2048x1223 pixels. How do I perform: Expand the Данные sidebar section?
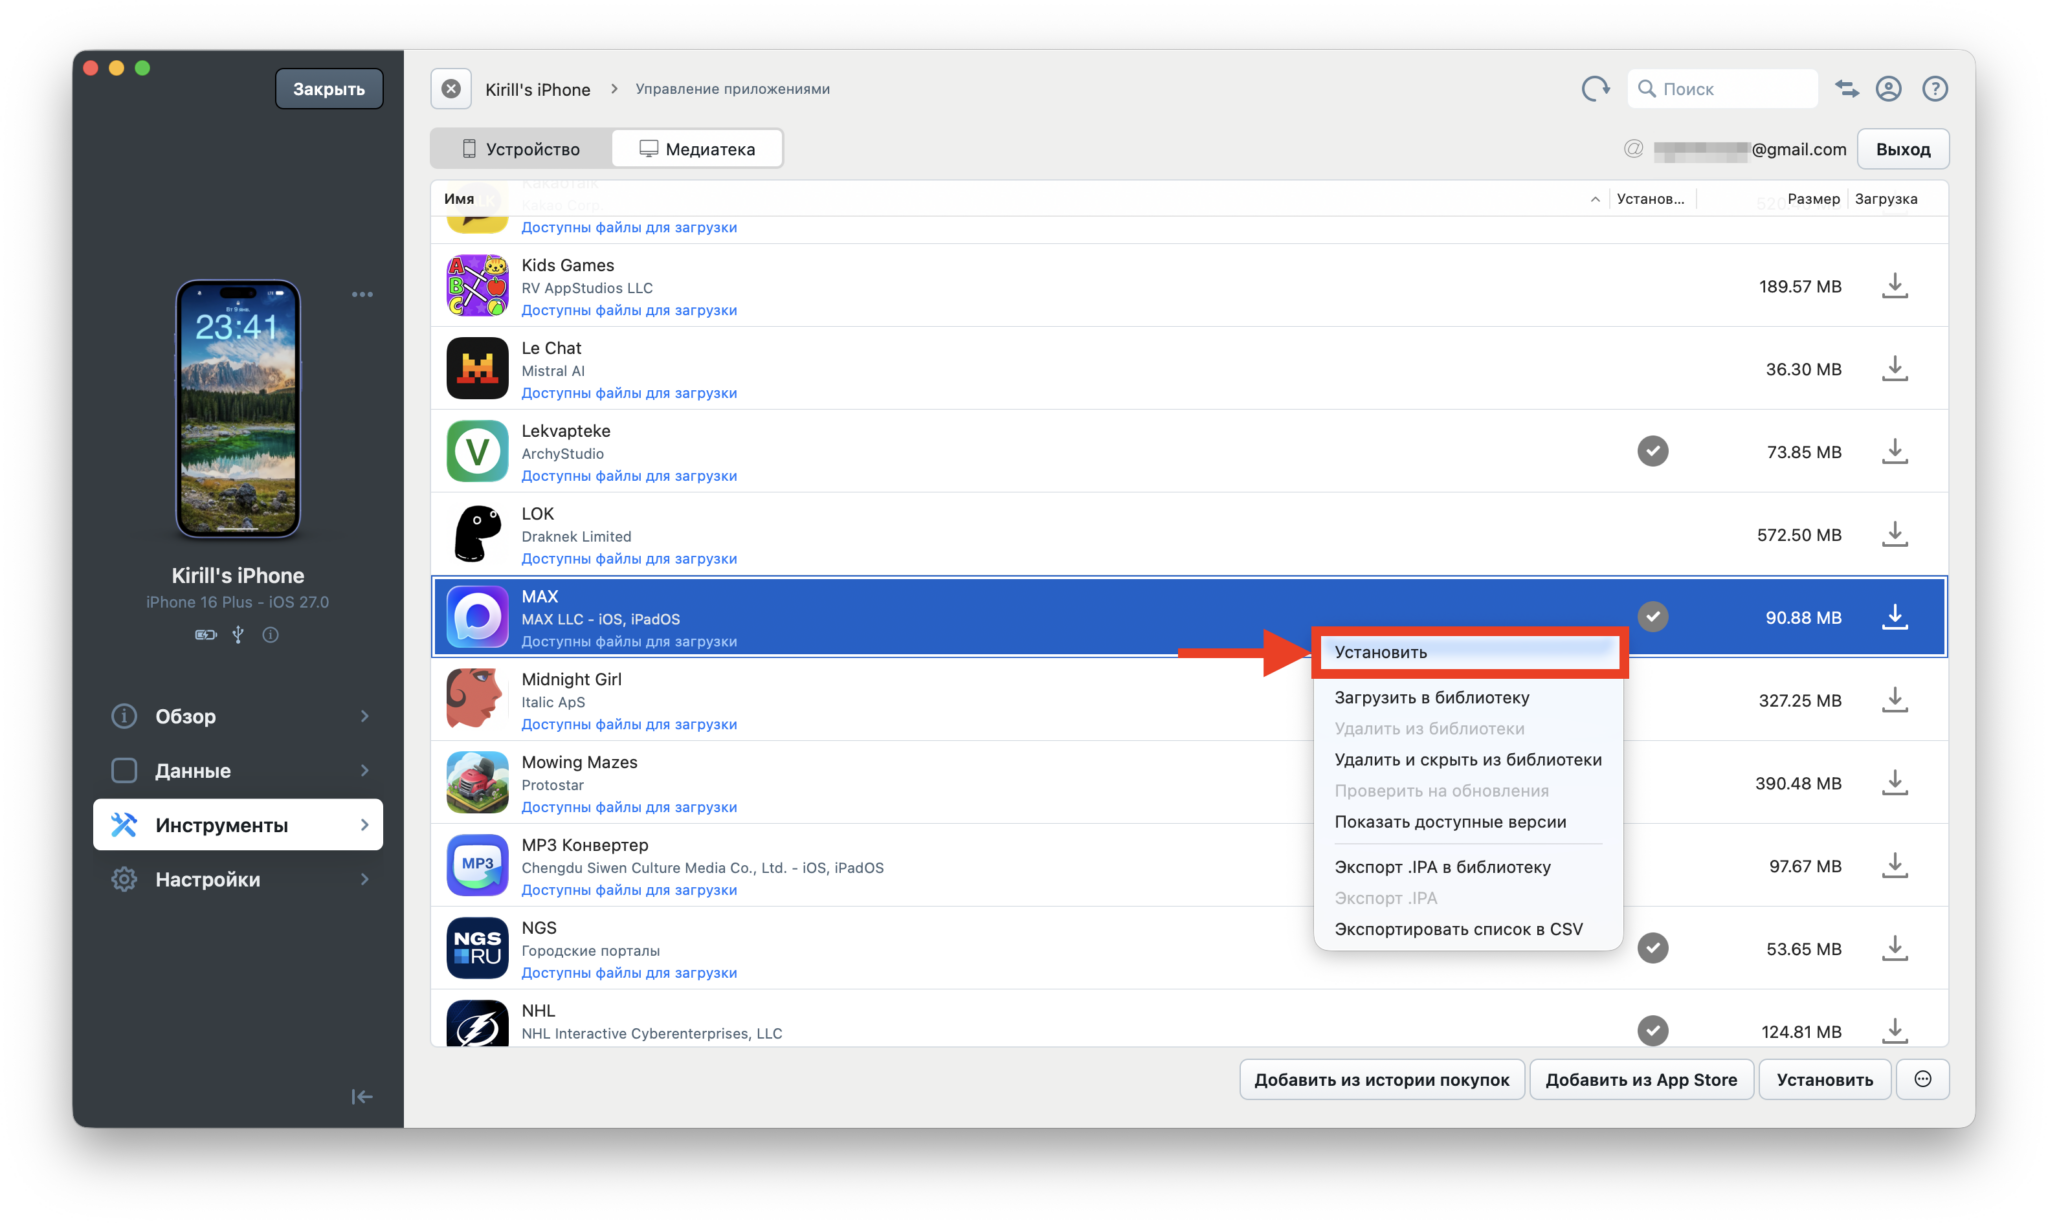pos(238,771)
